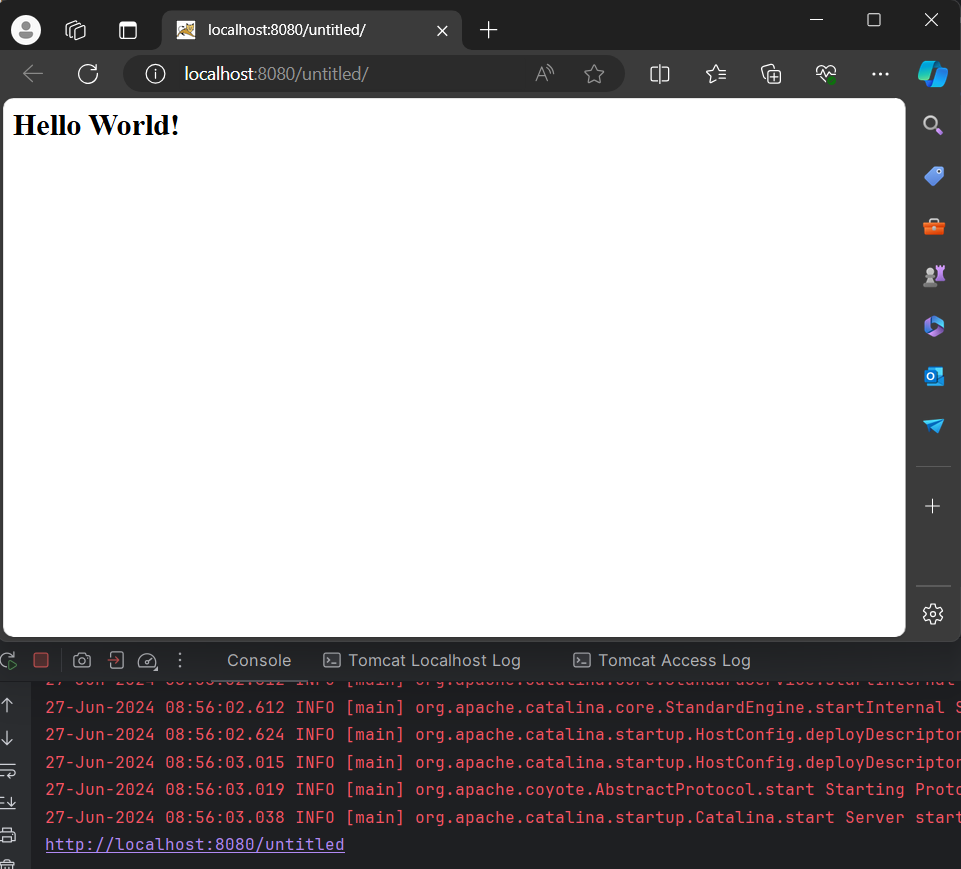
Task: Toggle soft-wrap in the console
Action: click(x=8, y=770)
